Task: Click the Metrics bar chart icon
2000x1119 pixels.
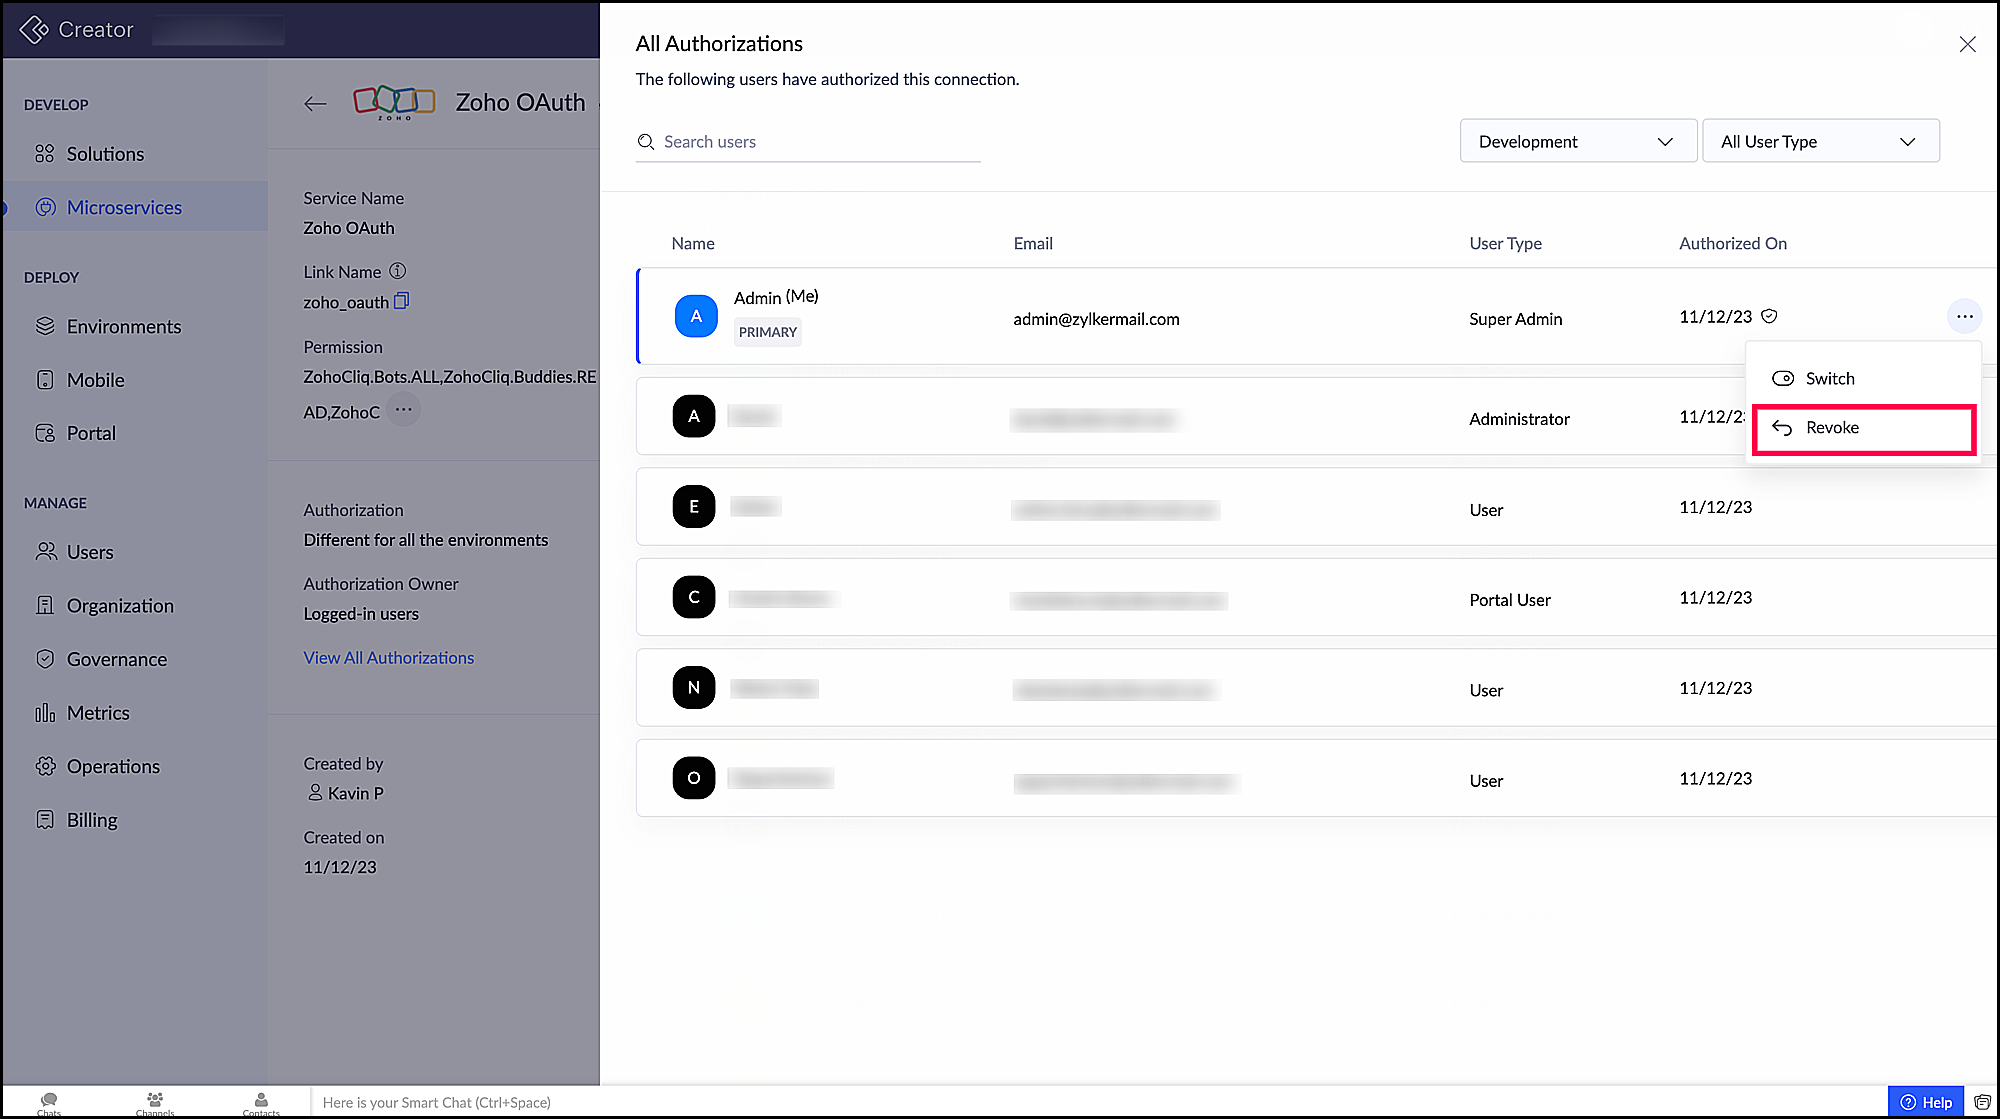Action: coord(44,713)
